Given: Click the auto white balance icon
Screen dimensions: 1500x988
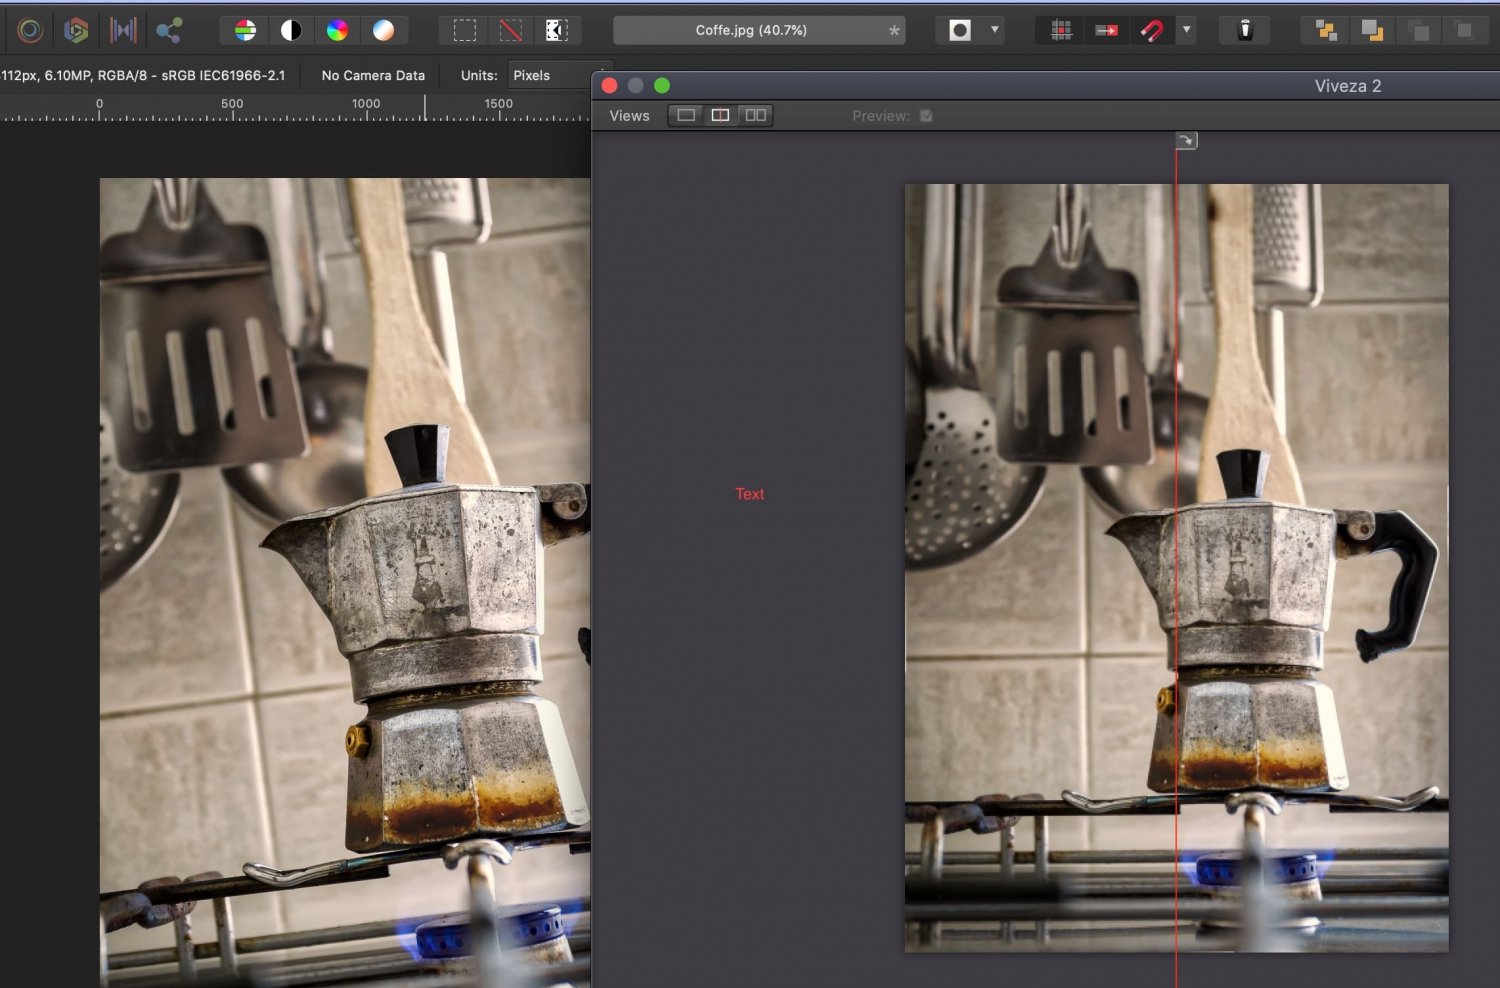Looking at the screenshot, I should tap(385, 30).
